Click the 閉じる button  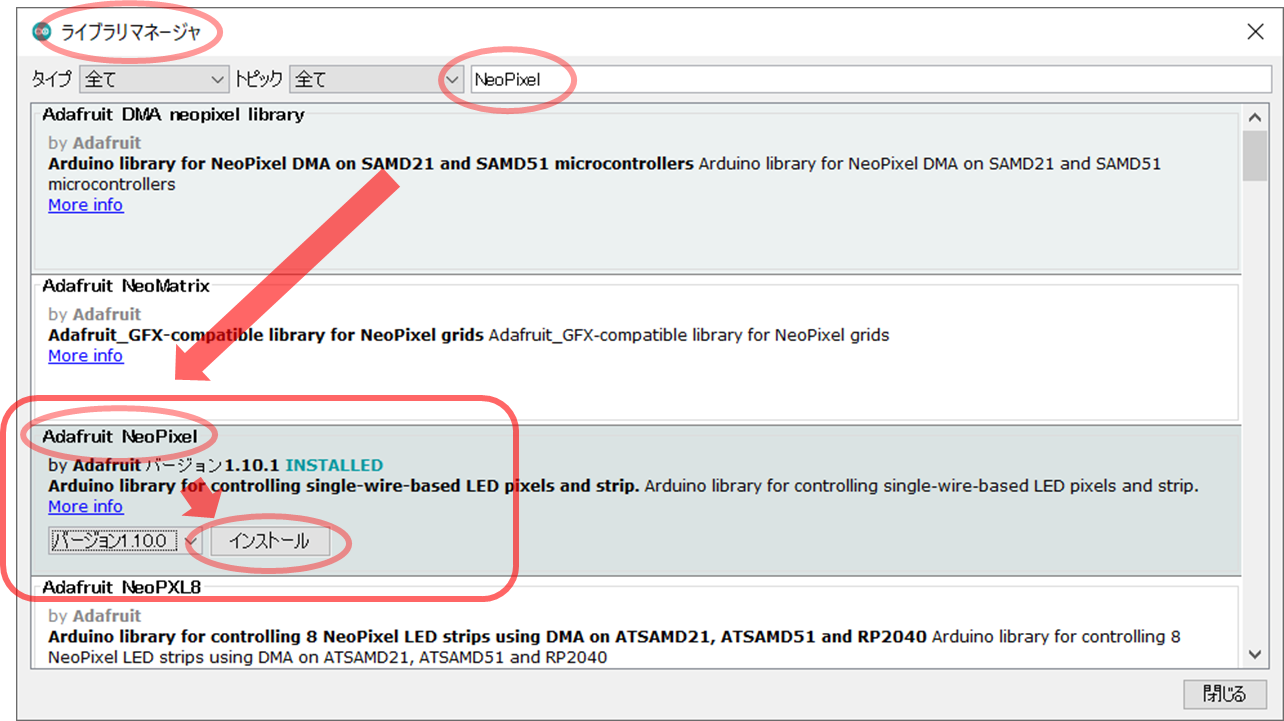click(1225, 693)
